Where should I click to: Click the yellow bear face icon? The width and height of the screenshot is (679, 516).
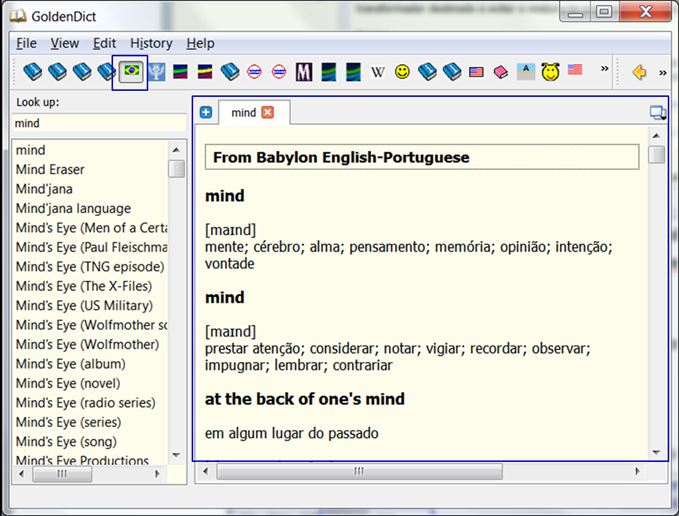pyautogui.click(x=550, y=72)
